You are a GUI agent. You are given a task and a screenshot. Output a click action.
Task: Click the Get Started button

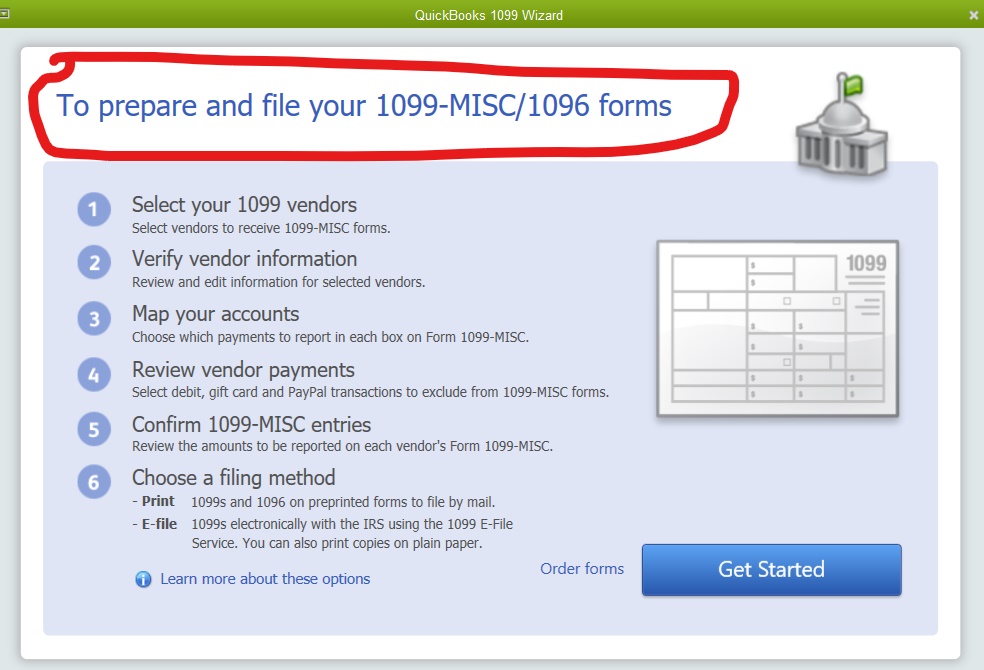click(x=771, y=570)
